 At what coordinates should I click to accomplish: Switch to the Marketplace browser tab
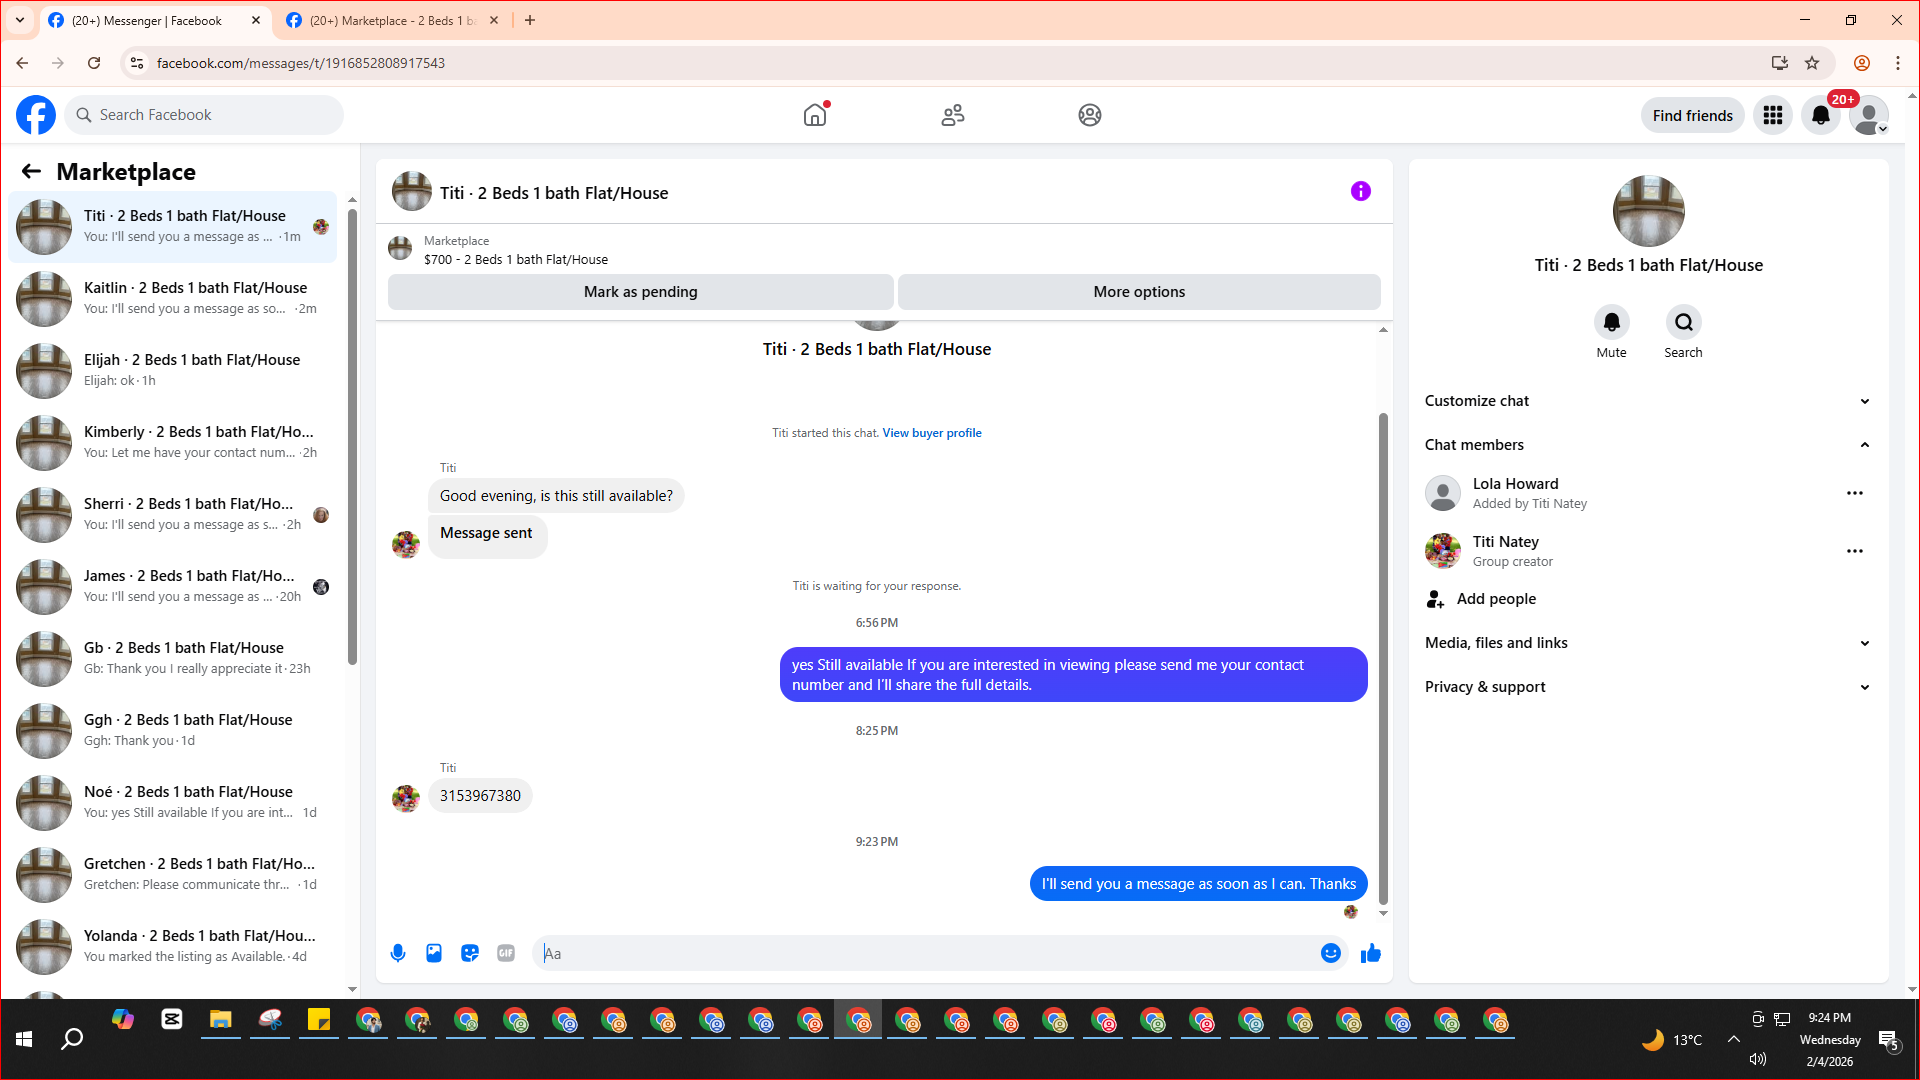point(390,20)
